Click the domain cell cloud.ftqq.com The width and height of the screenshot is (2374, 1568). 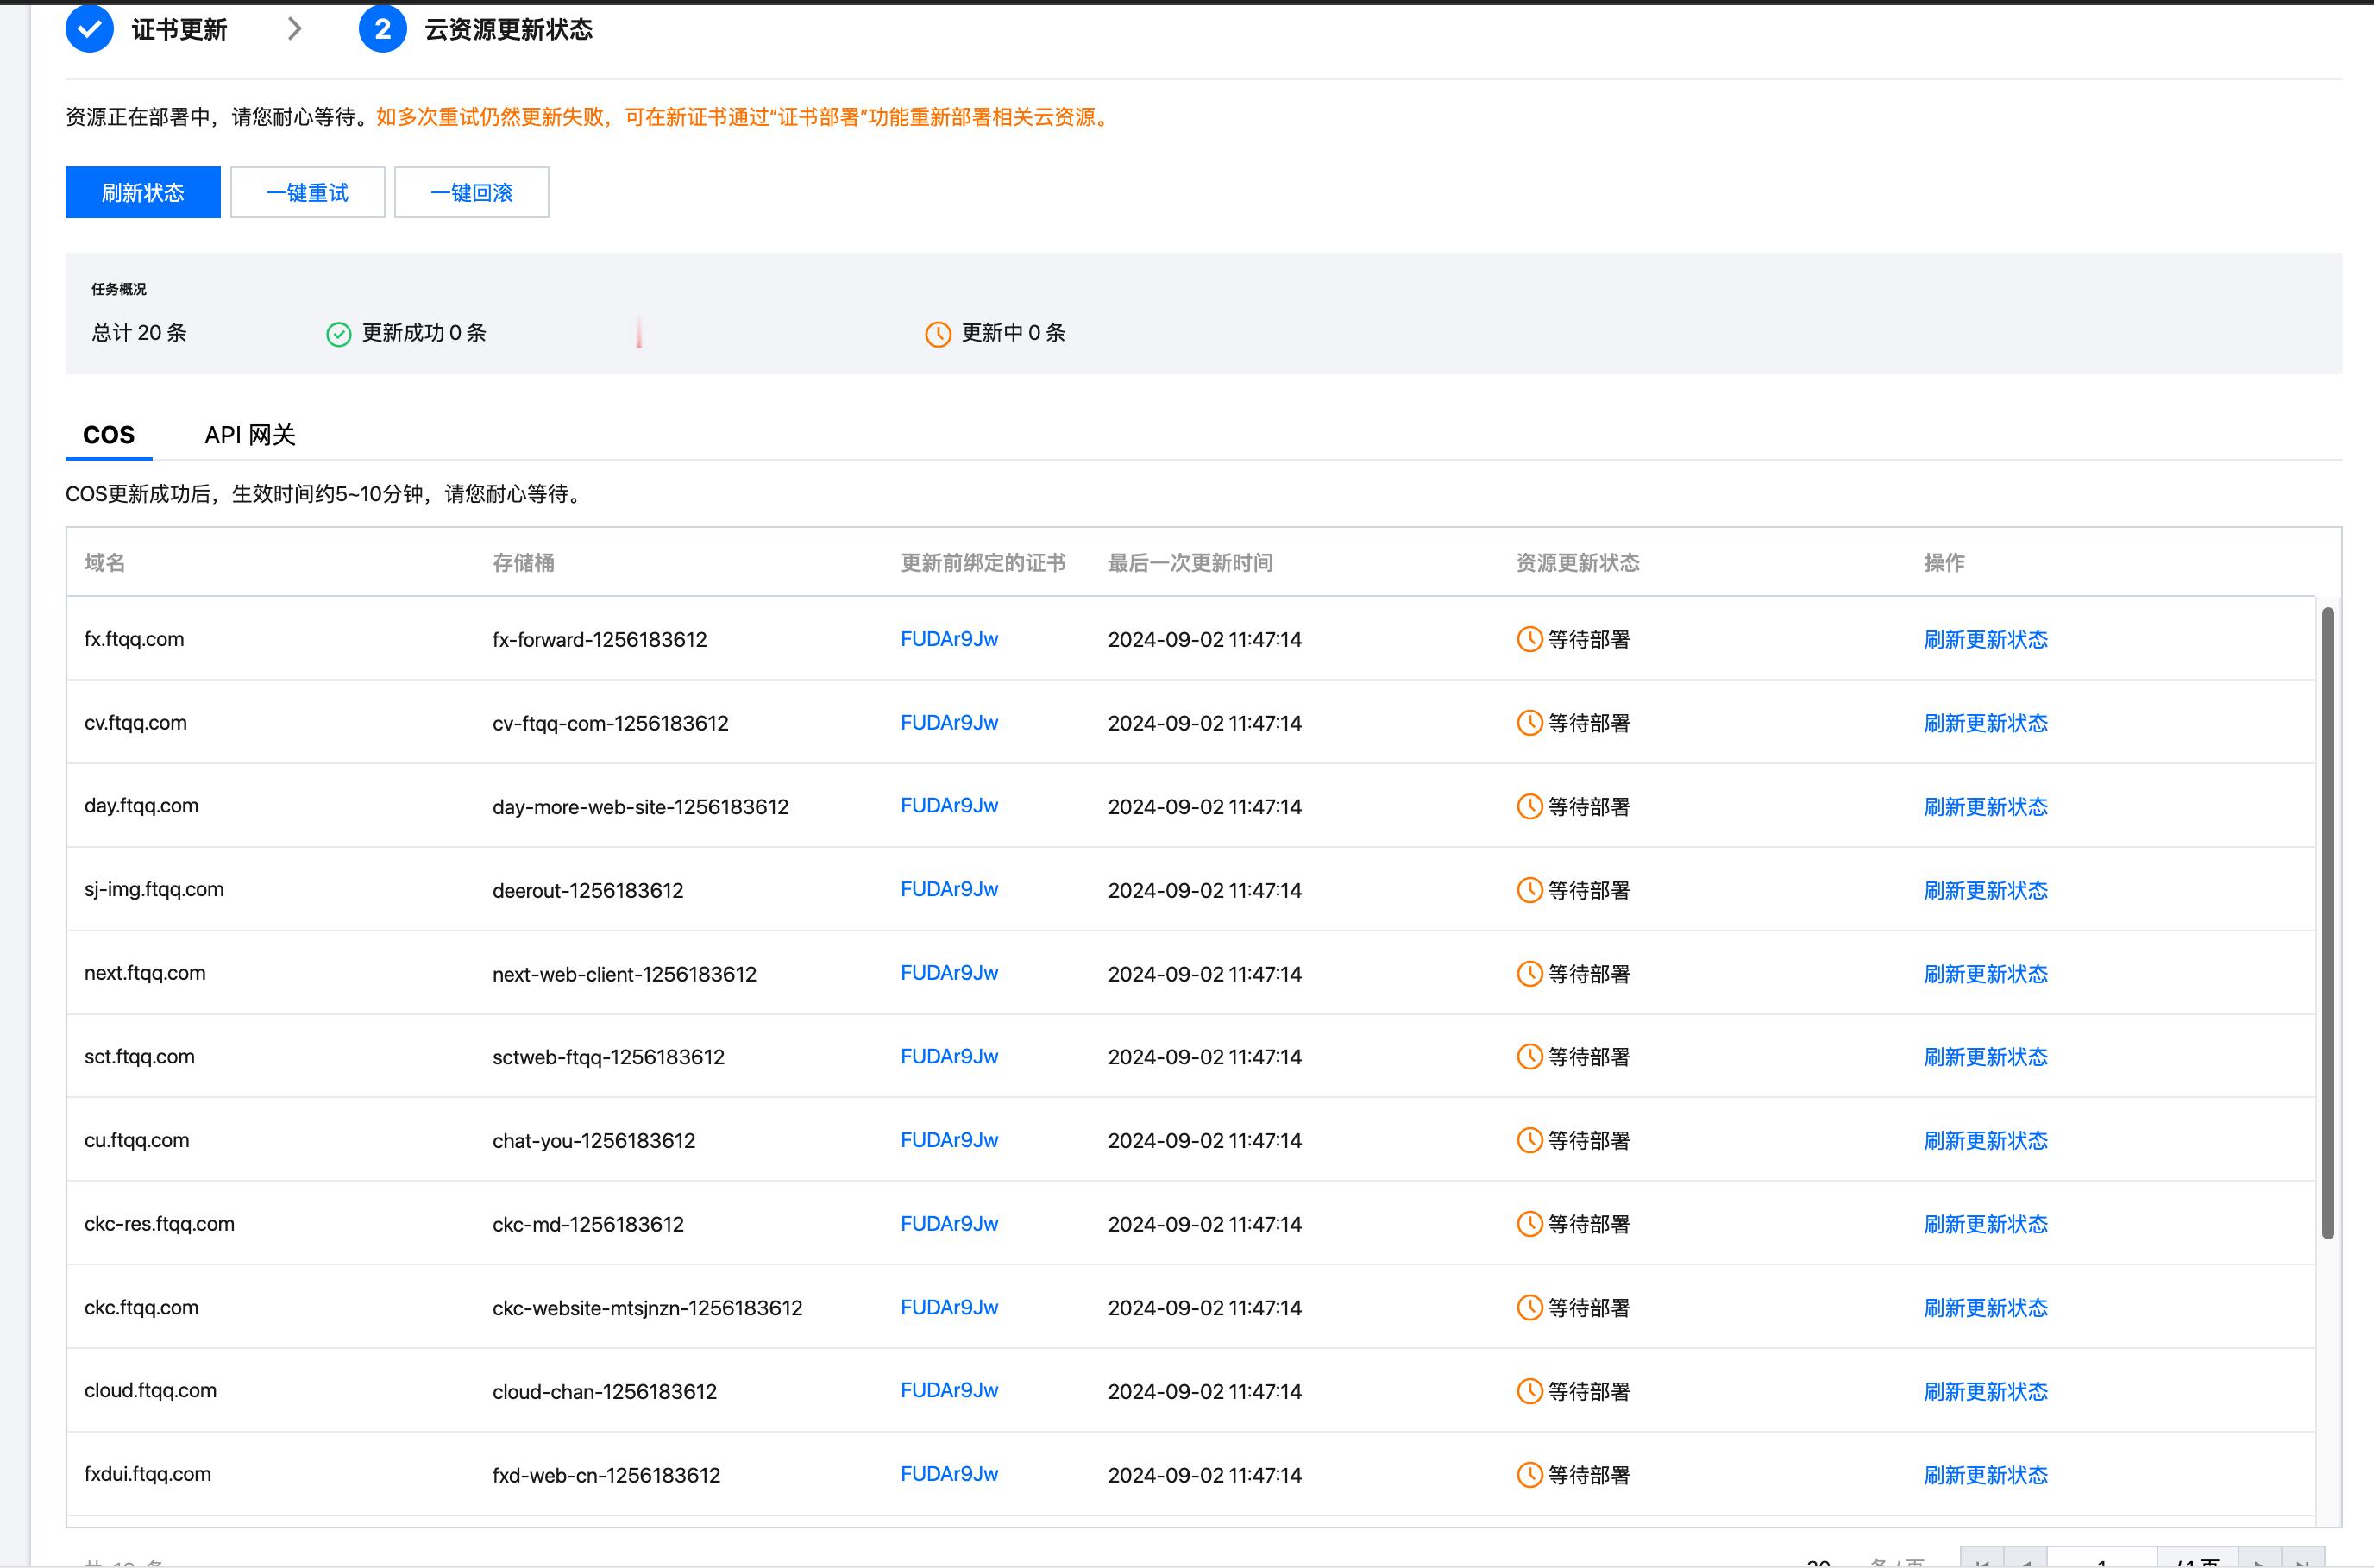pos(150,1391)
